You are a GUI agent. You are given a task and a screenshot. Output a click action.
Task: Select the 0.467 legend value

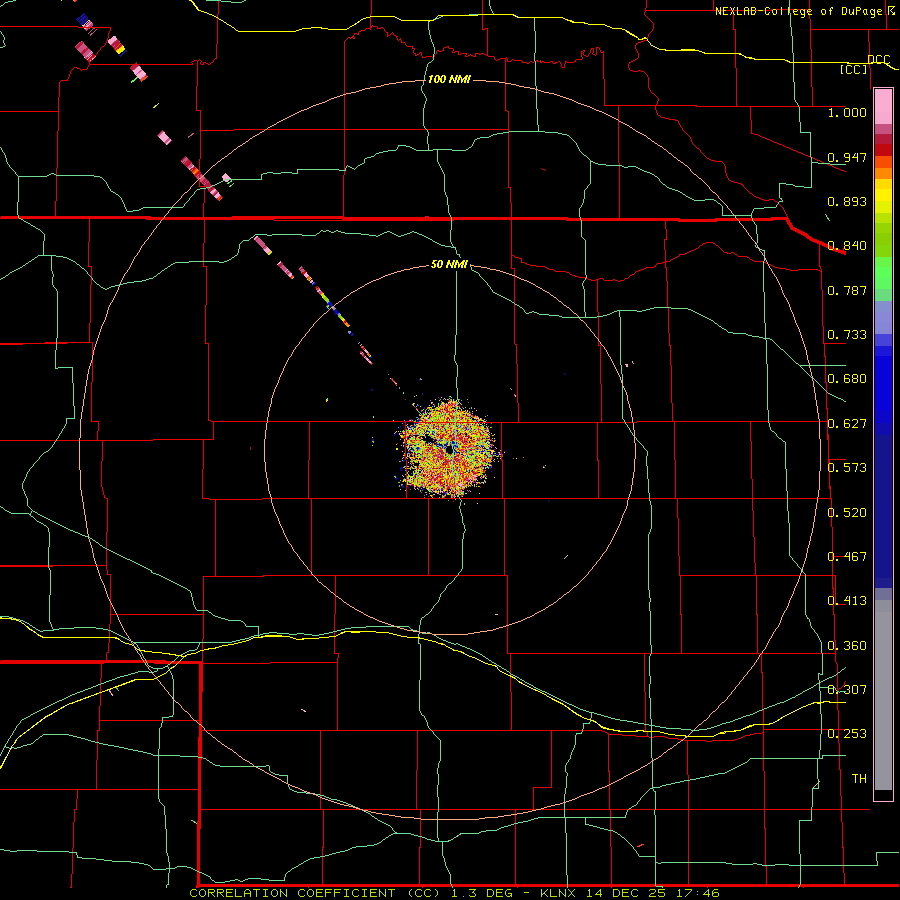847,557
